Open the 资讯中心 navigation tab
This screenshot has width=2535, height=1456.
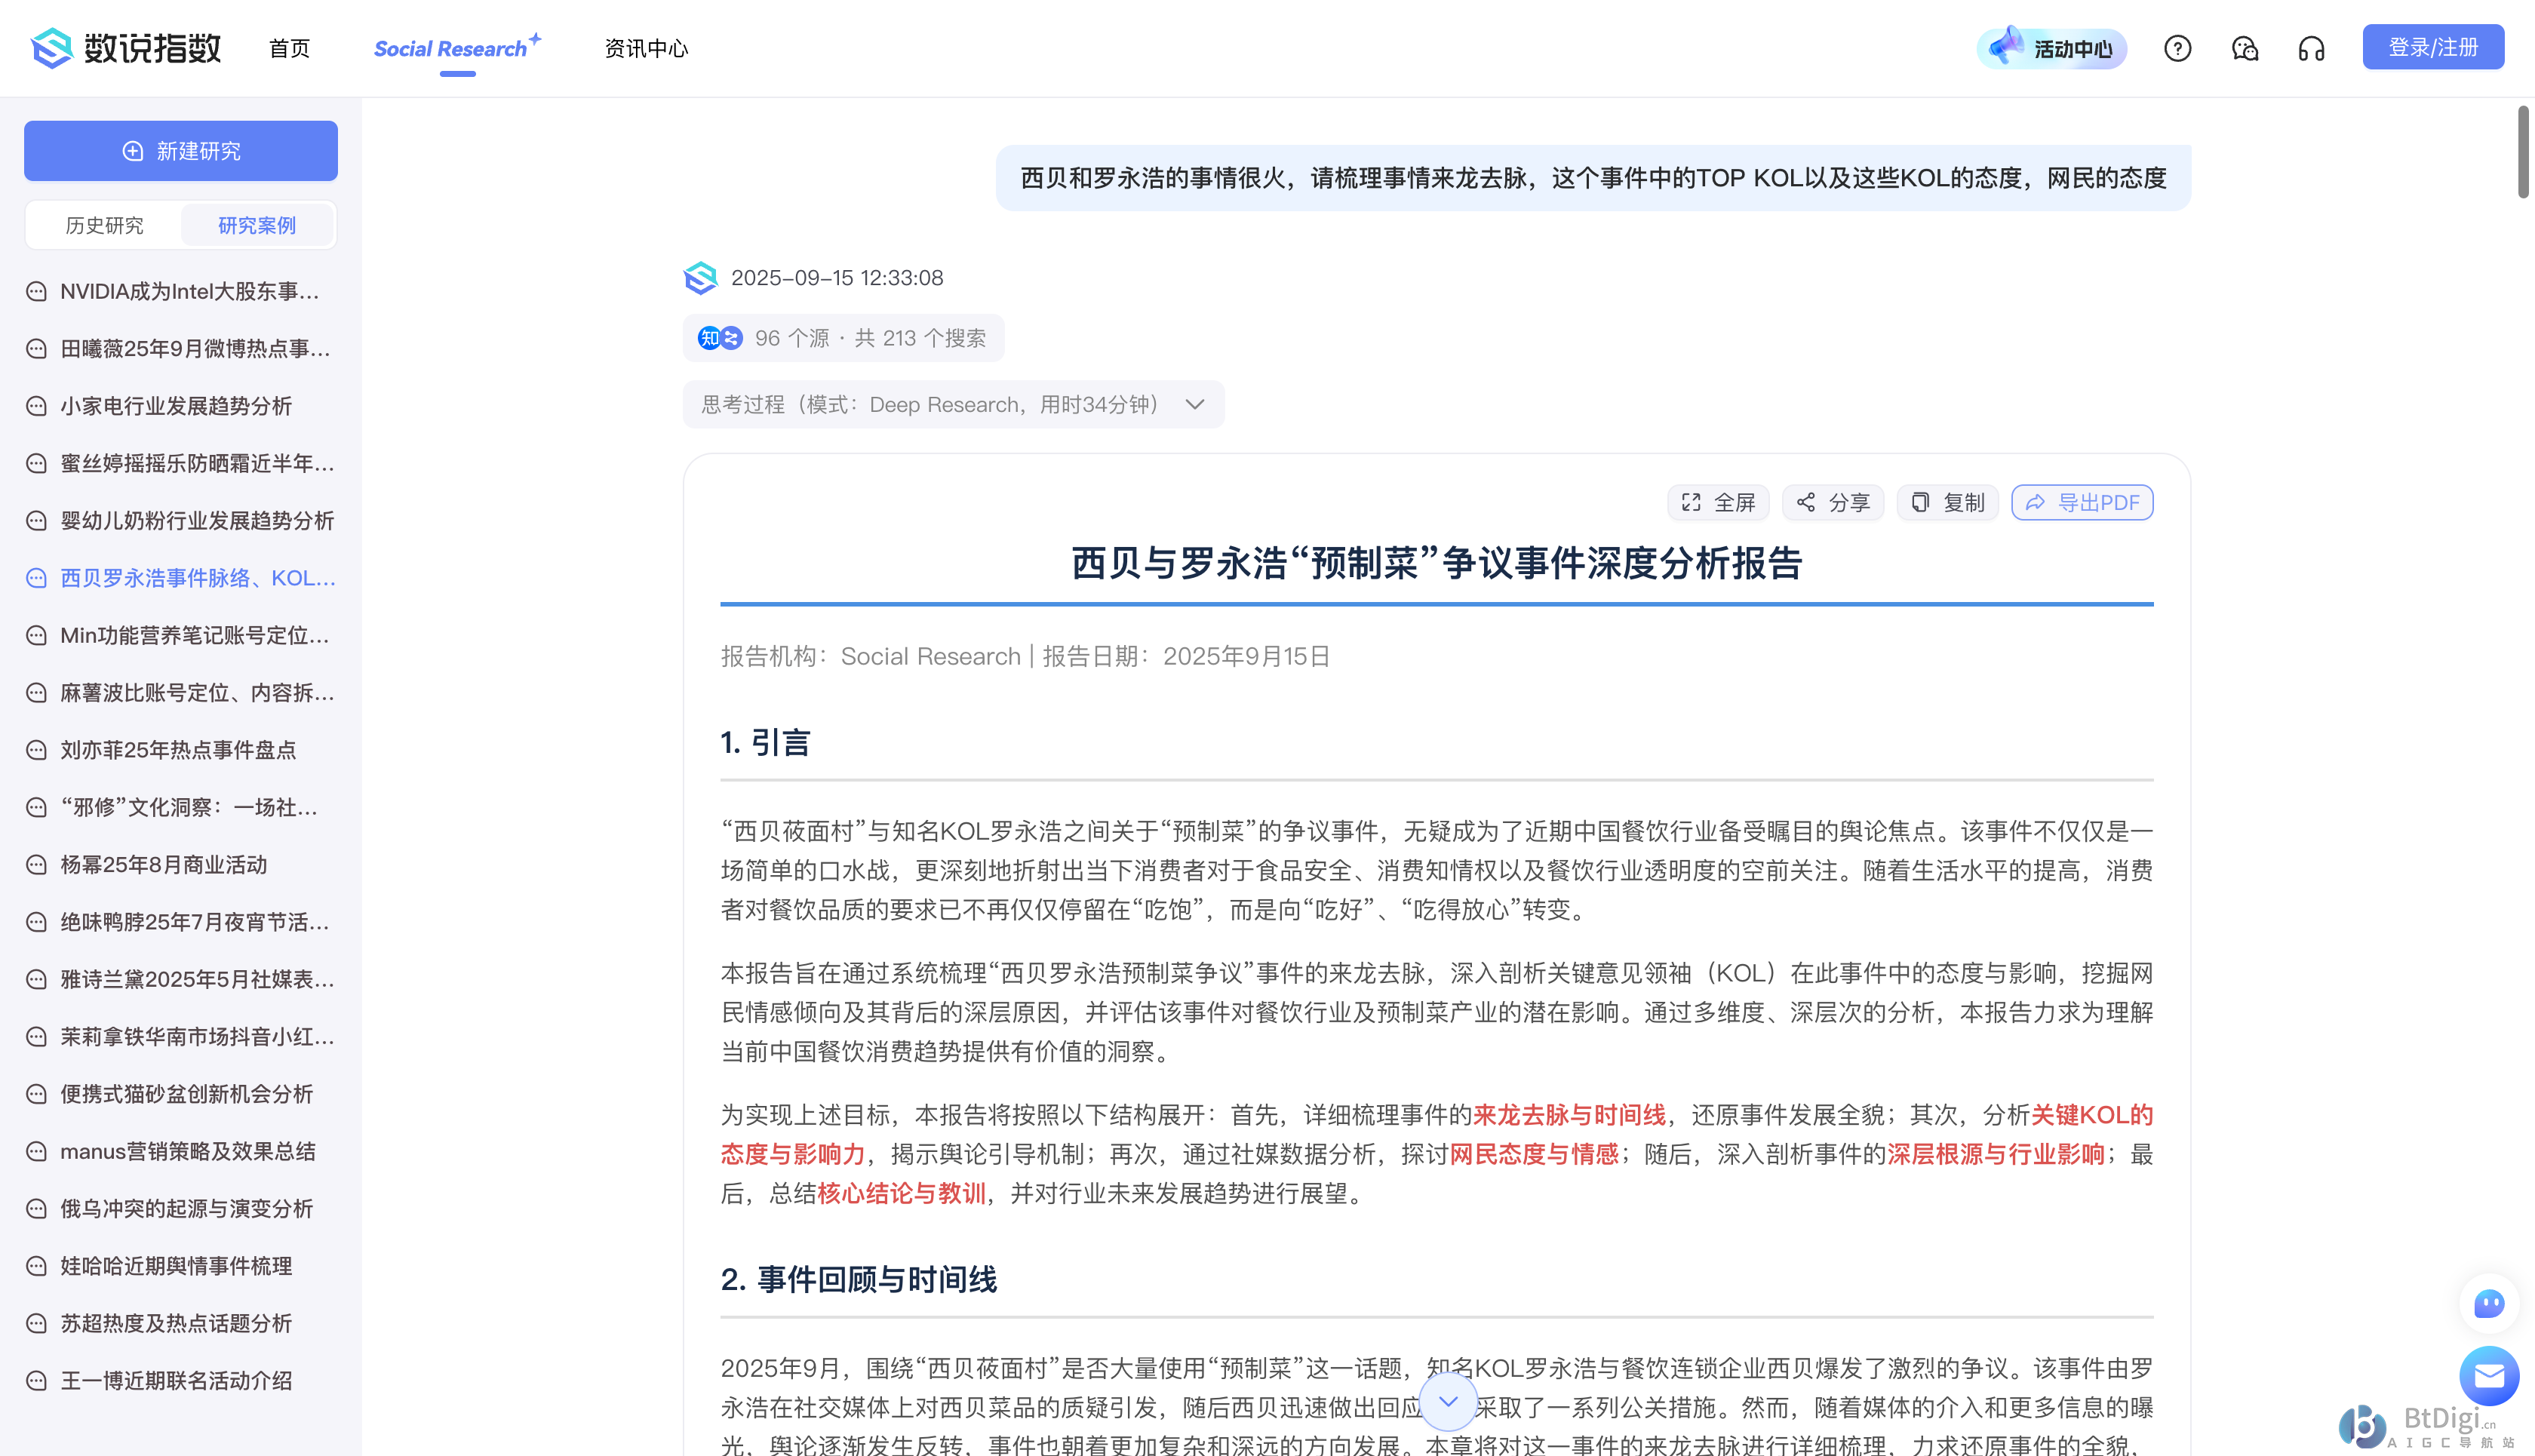[x=646, y=48]
